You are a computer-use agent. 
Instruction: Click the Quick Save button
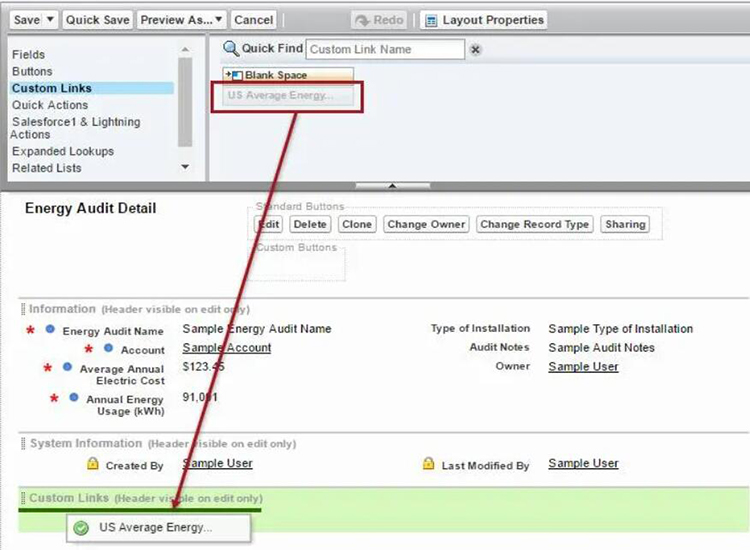(x=98, y=20)
